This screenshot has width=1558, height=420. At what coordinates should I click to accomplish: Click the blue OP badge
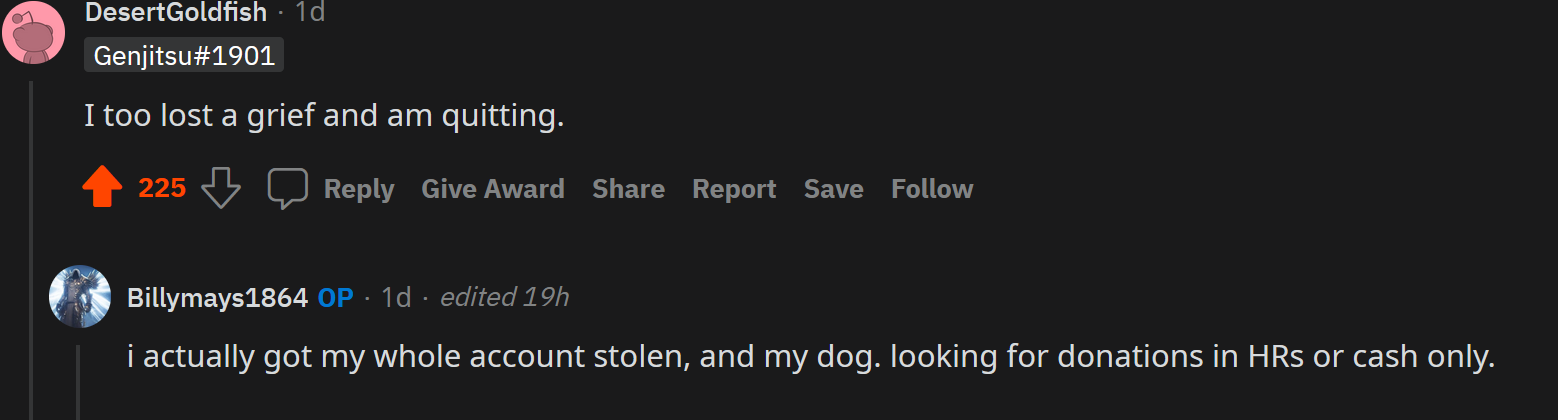335,298
